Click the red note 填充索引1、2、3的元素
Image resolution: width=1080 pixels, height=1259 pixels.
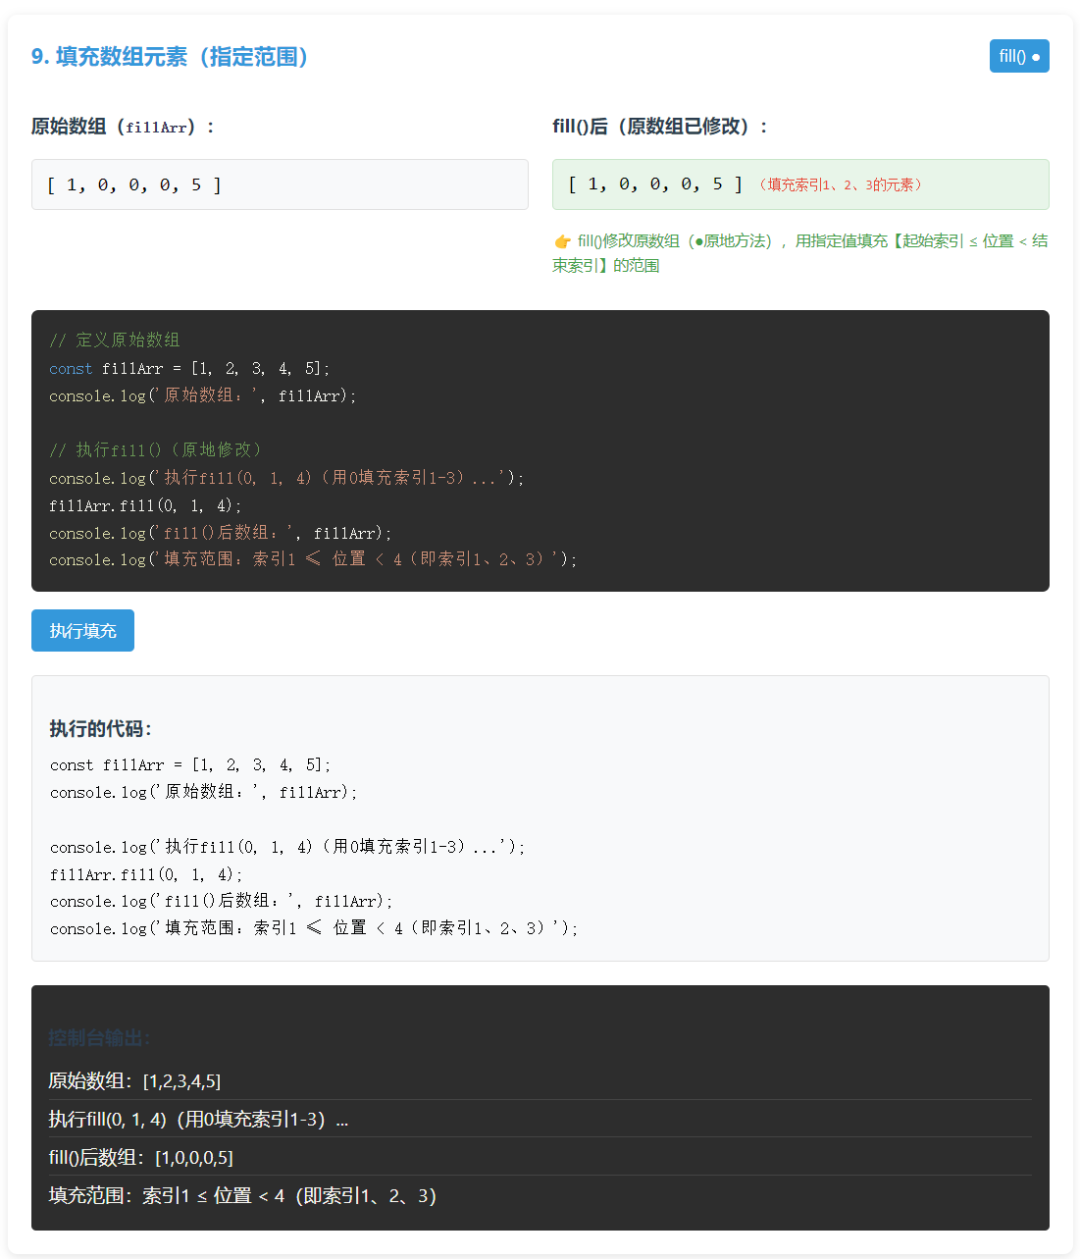(x=840, y=185)
